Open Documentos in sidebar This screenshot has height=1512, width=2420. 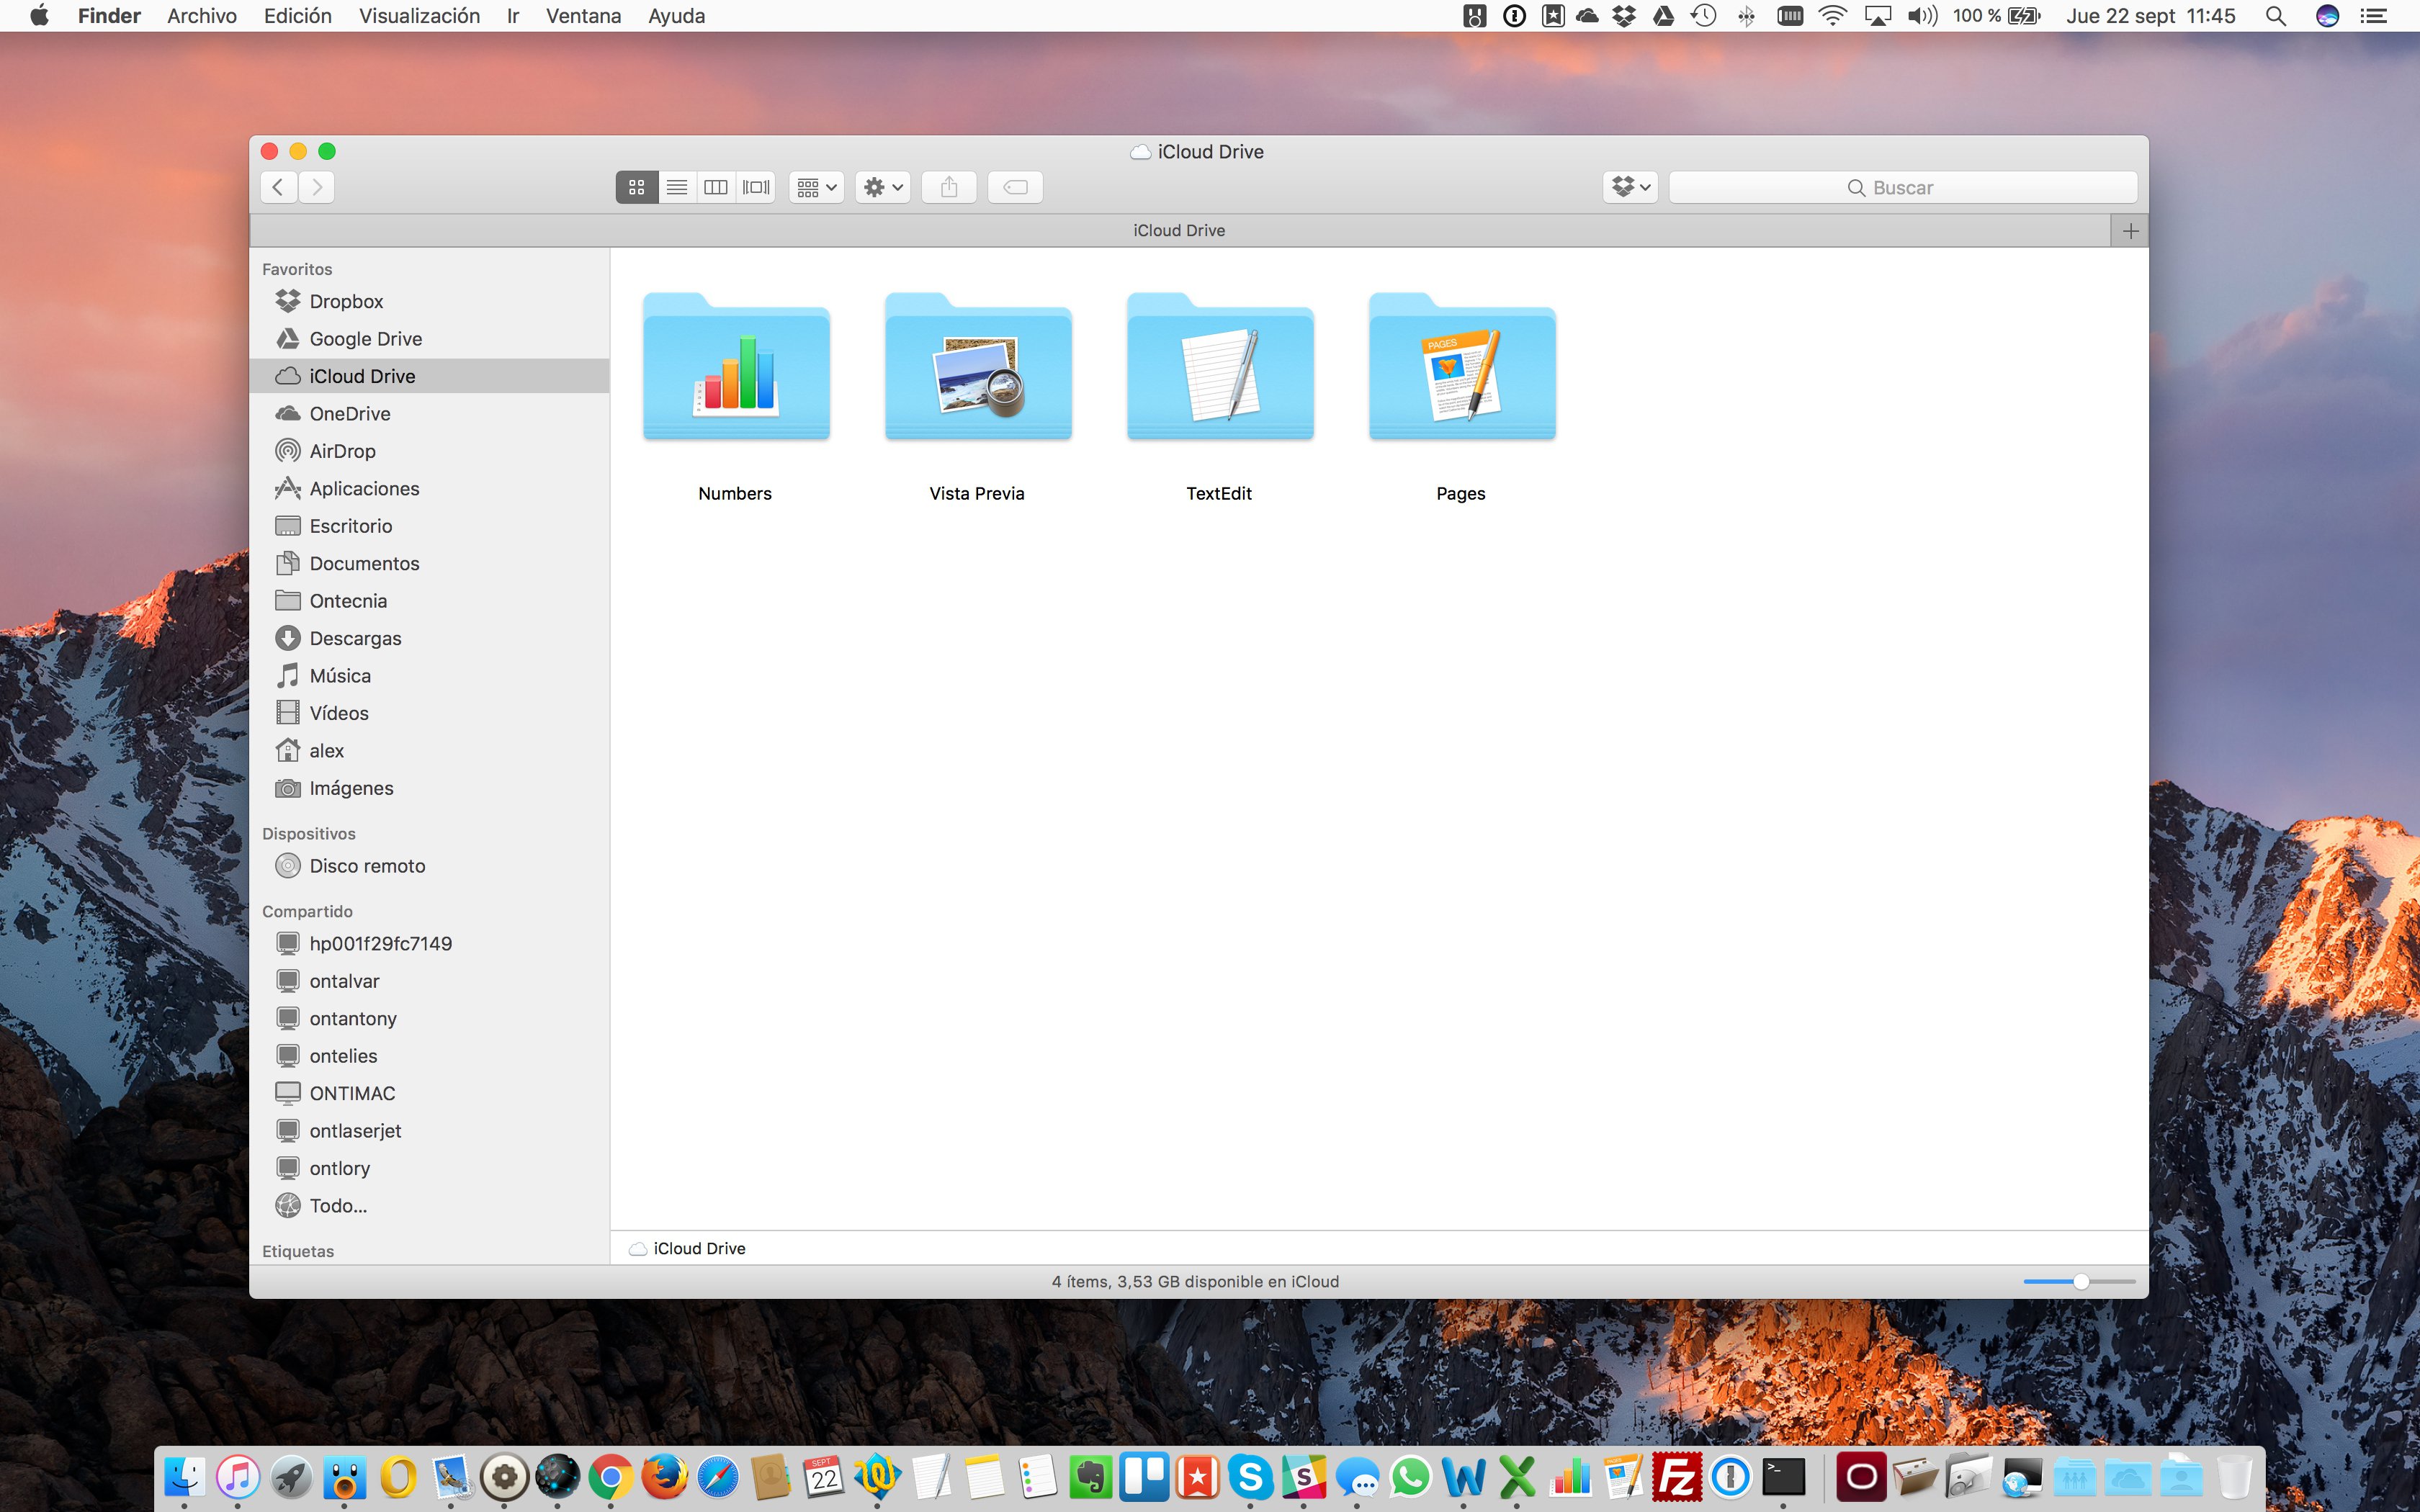pos(429,564)
